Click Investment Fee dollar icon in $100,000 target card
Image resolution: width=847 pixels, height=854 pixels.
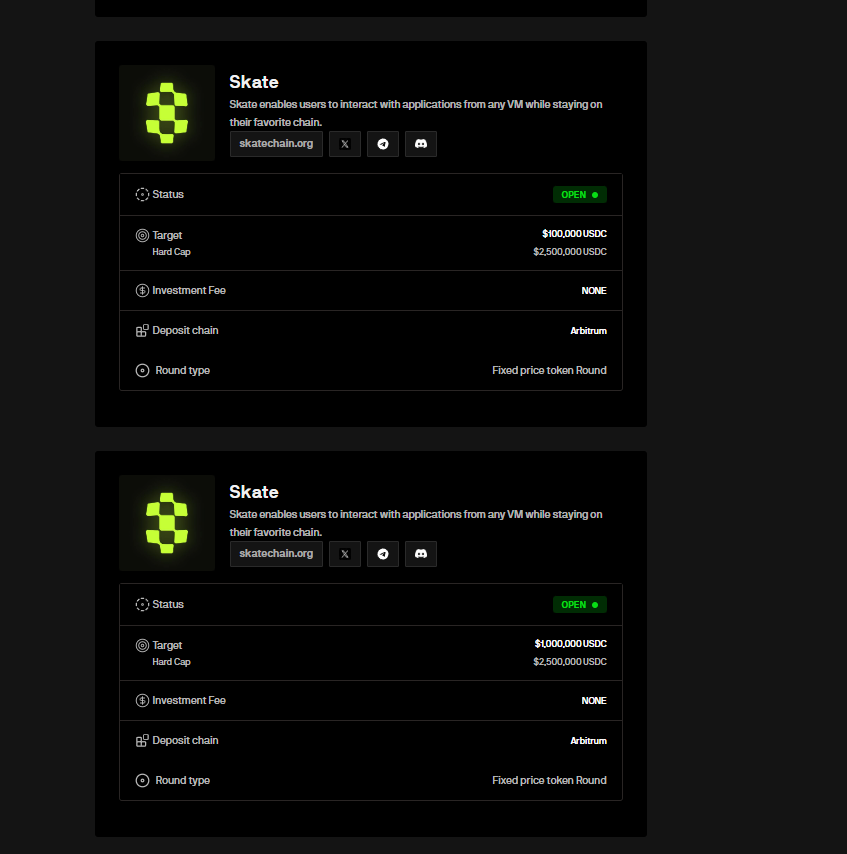point(142,290)
